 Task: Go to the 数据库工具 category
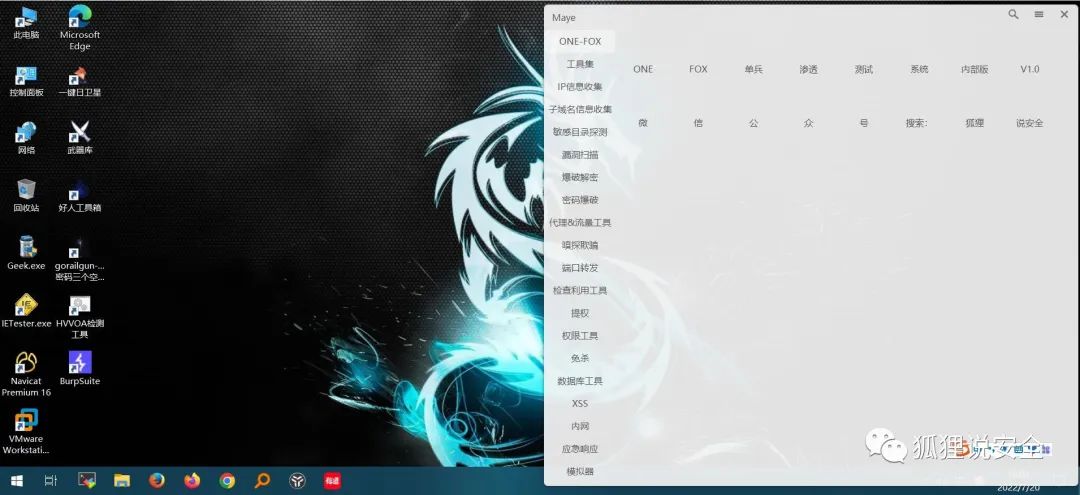[580, 381]
